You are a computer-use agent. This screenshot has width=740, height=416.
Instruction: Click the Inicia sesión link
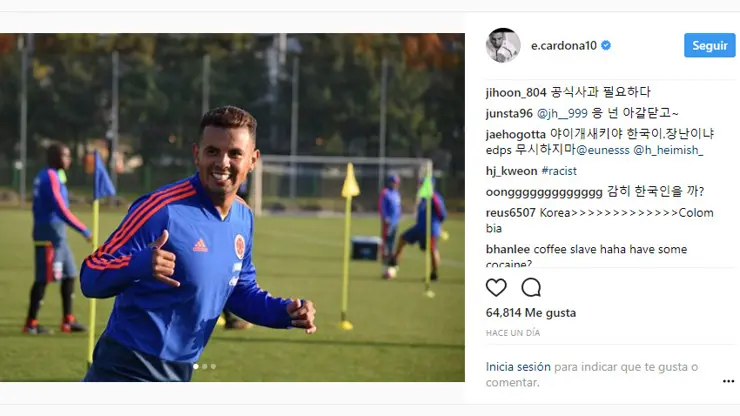point(518,367)
